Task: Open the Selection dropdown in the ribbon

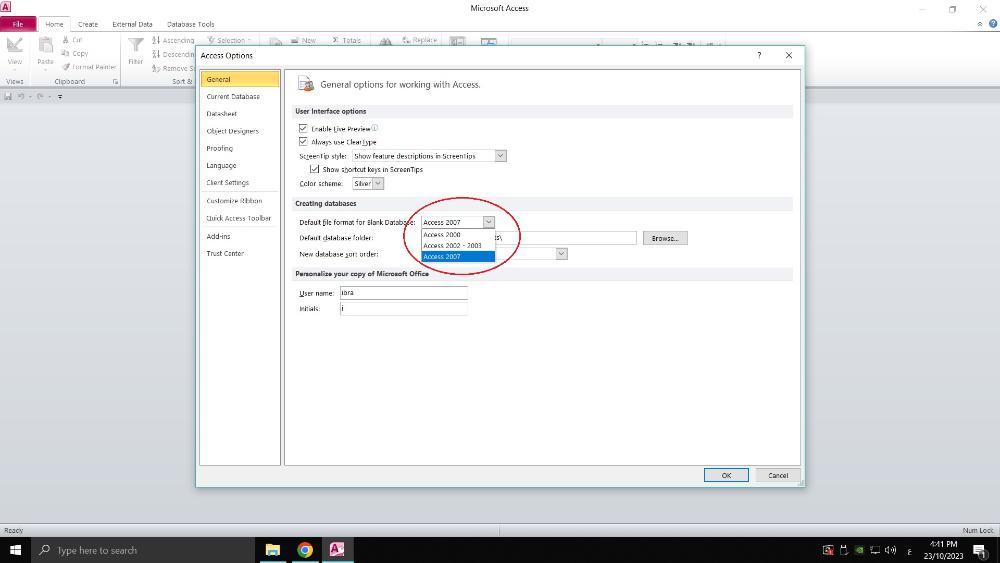Action: [x=229, y=40]
